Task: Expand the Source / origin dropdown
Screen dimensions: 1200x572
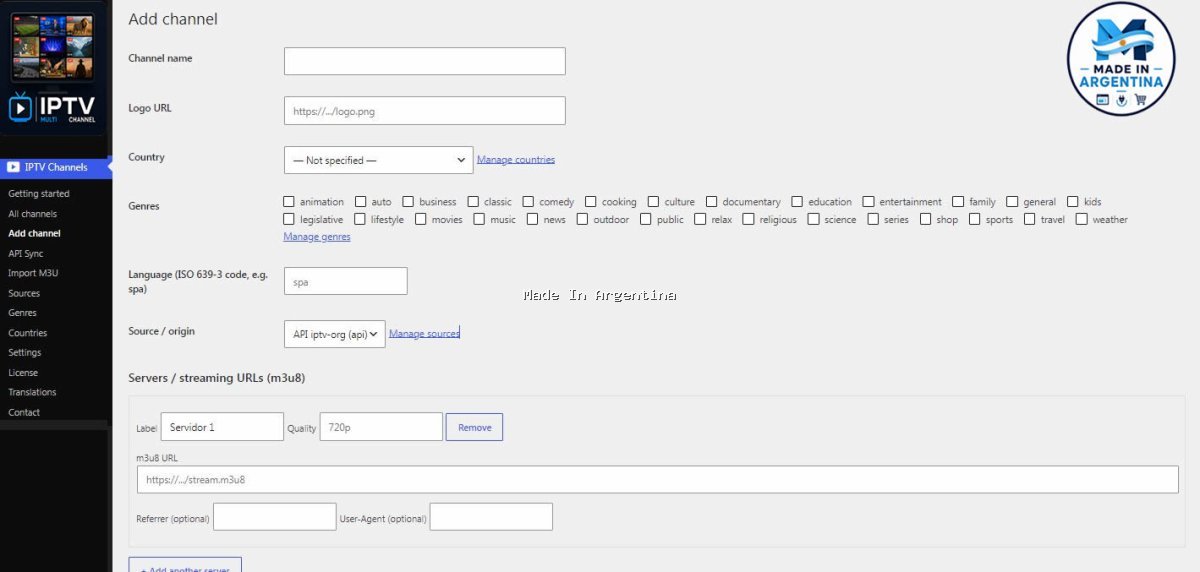Action: click(x=335, y=334)
